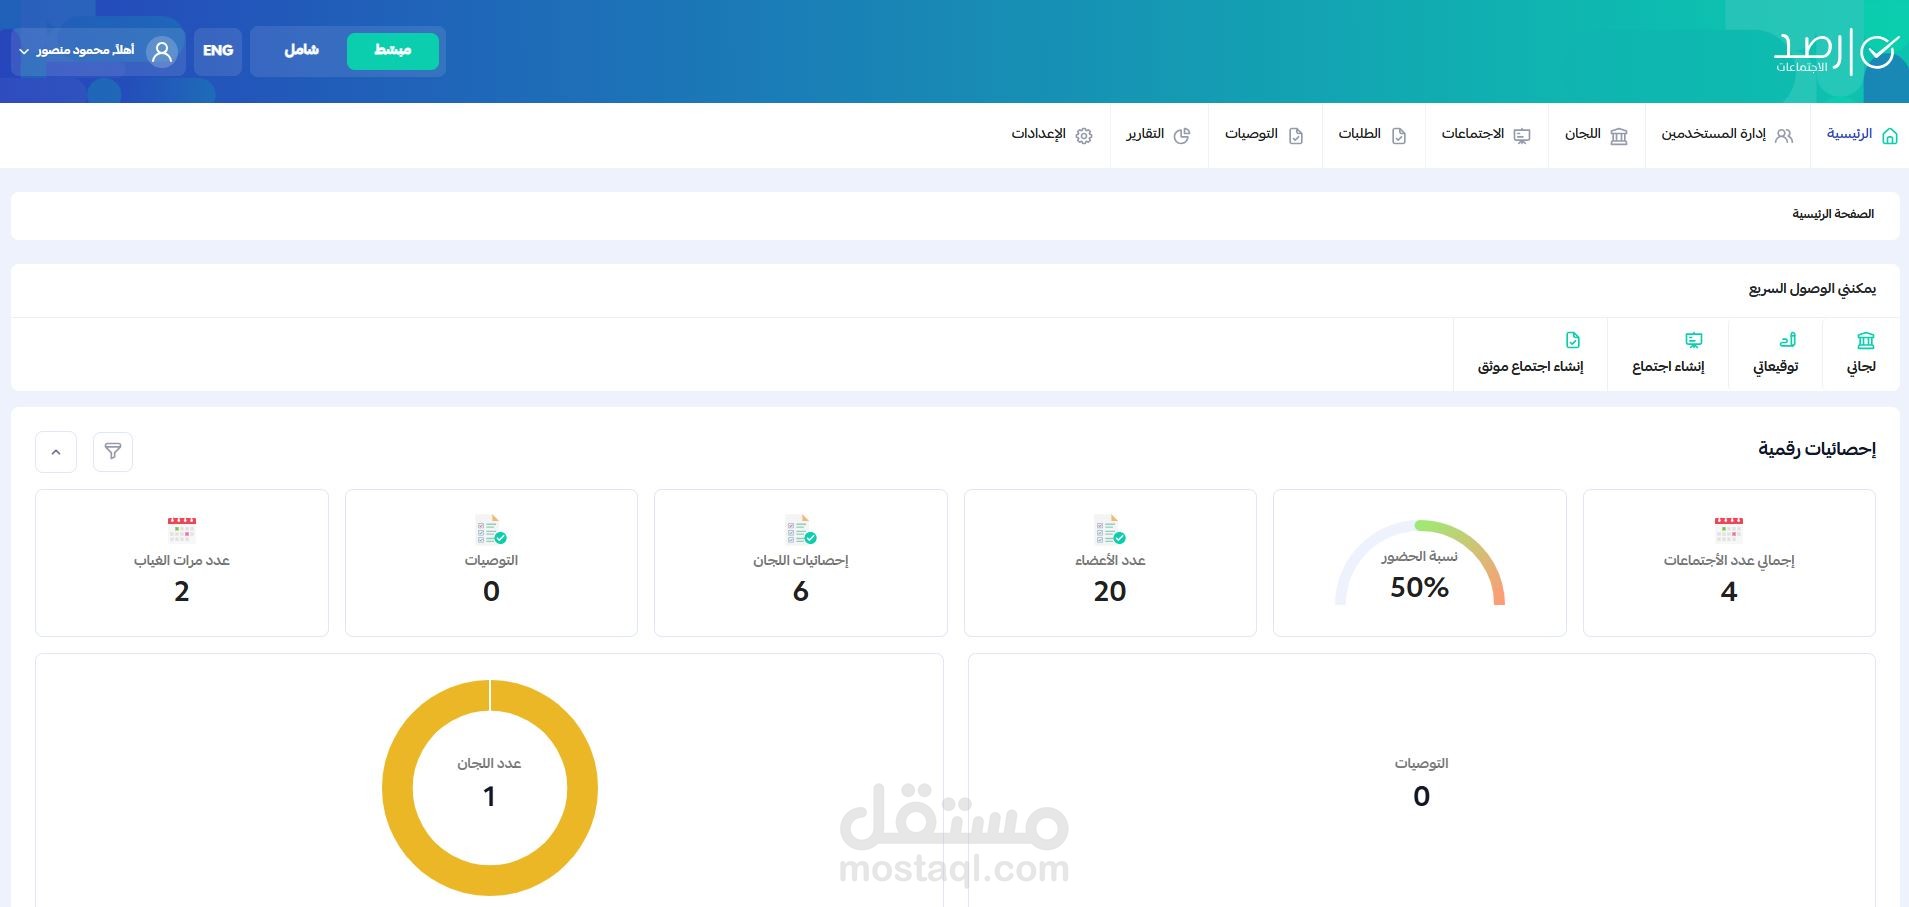This screenshot has height=907, width=1909.
Task: Open إدارة المستخدمين user management menu
Action: (x=1727, y=135)
